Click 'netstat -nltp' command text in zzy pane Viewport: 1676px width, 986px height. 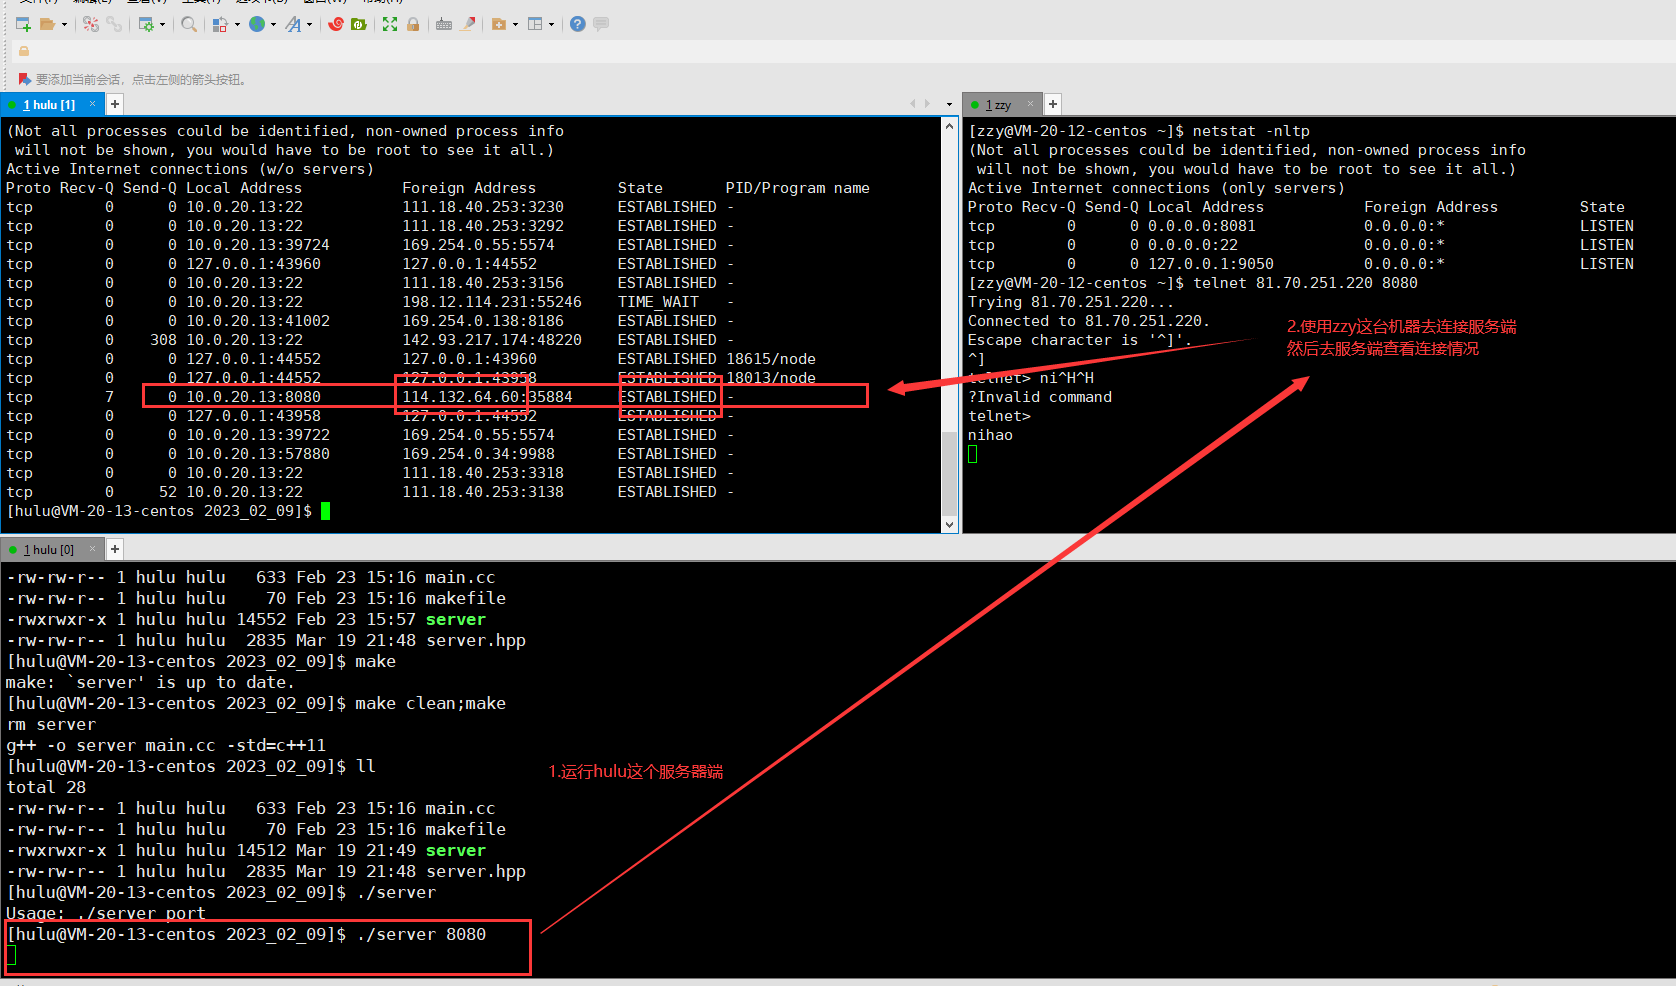[x=1251, y=131]
